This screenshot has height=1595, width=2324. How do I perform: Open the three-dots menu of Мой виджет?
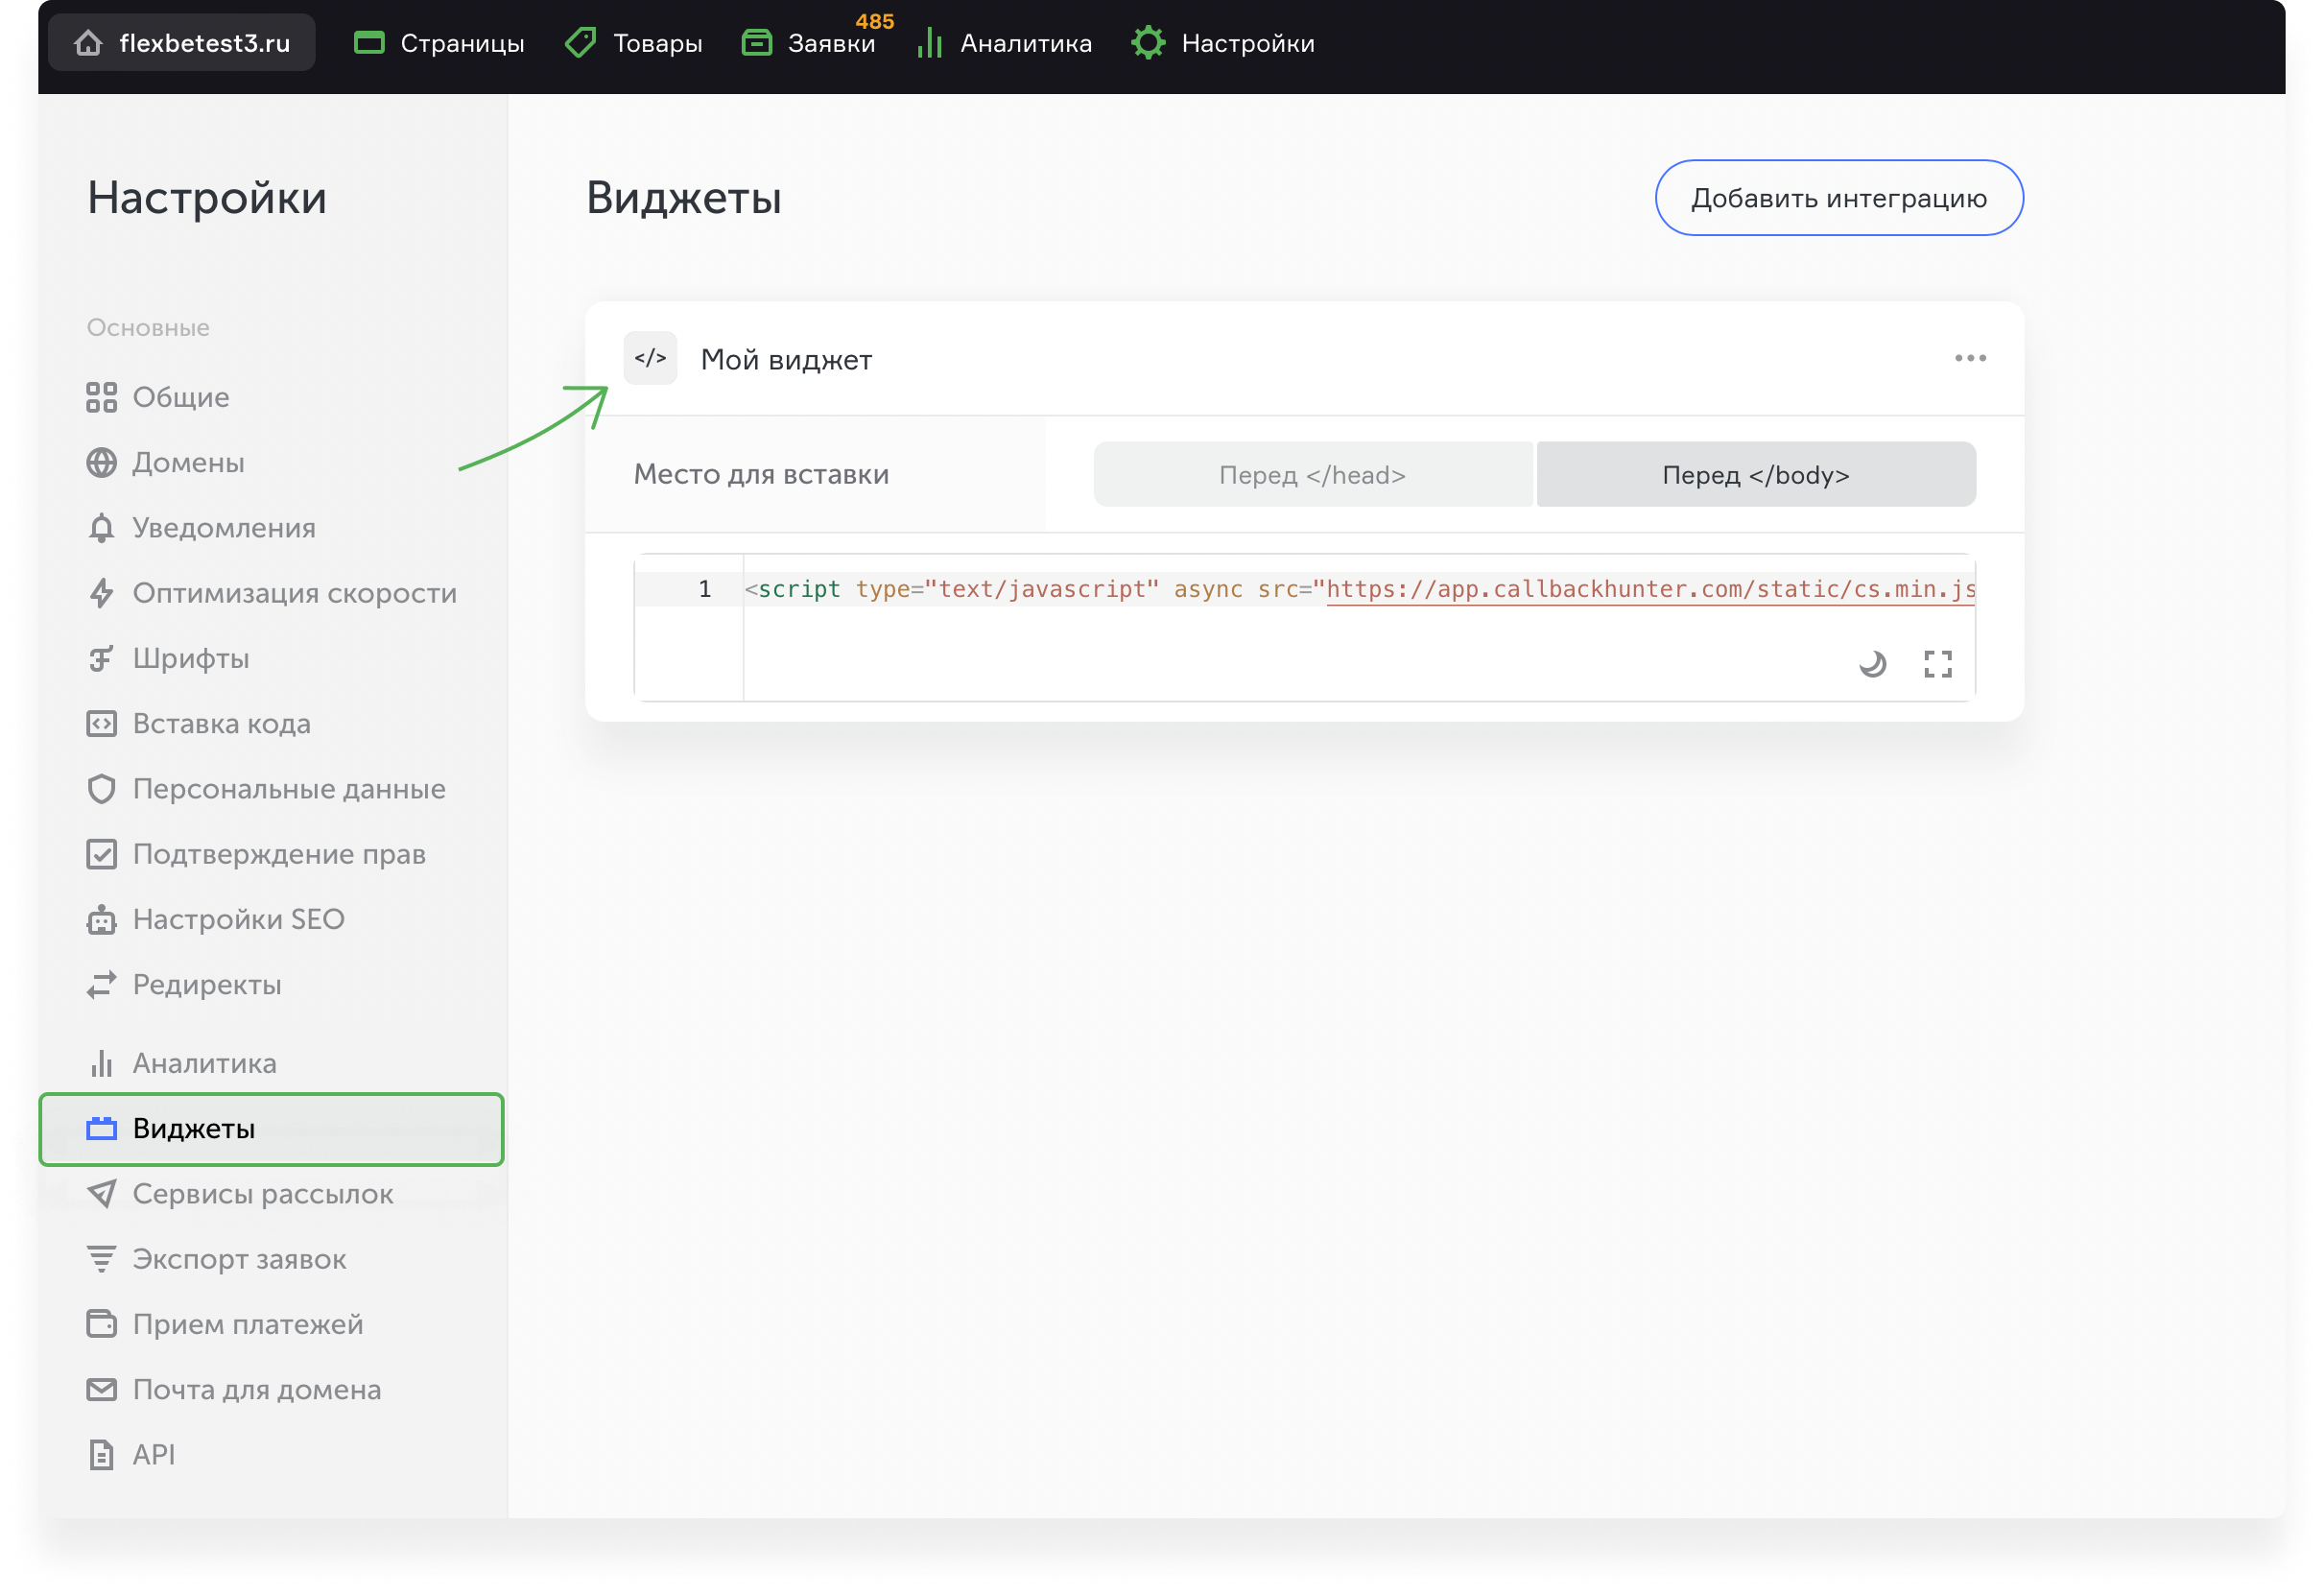click(1969, 358)
